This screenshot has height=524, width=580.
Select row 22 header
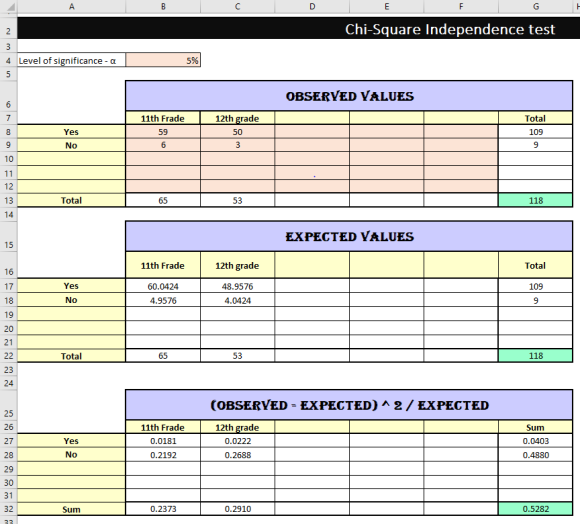pos(8,356)
